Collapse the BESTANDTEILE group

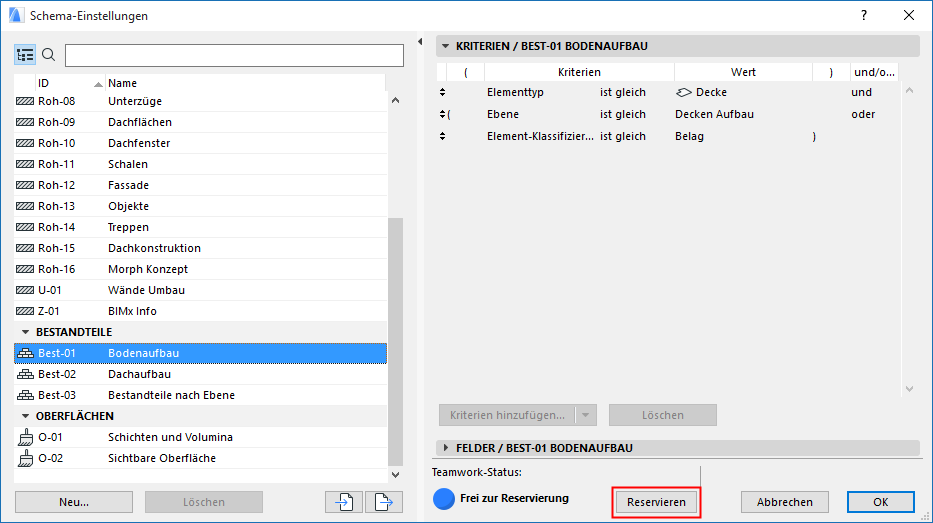tap(25, 332)
